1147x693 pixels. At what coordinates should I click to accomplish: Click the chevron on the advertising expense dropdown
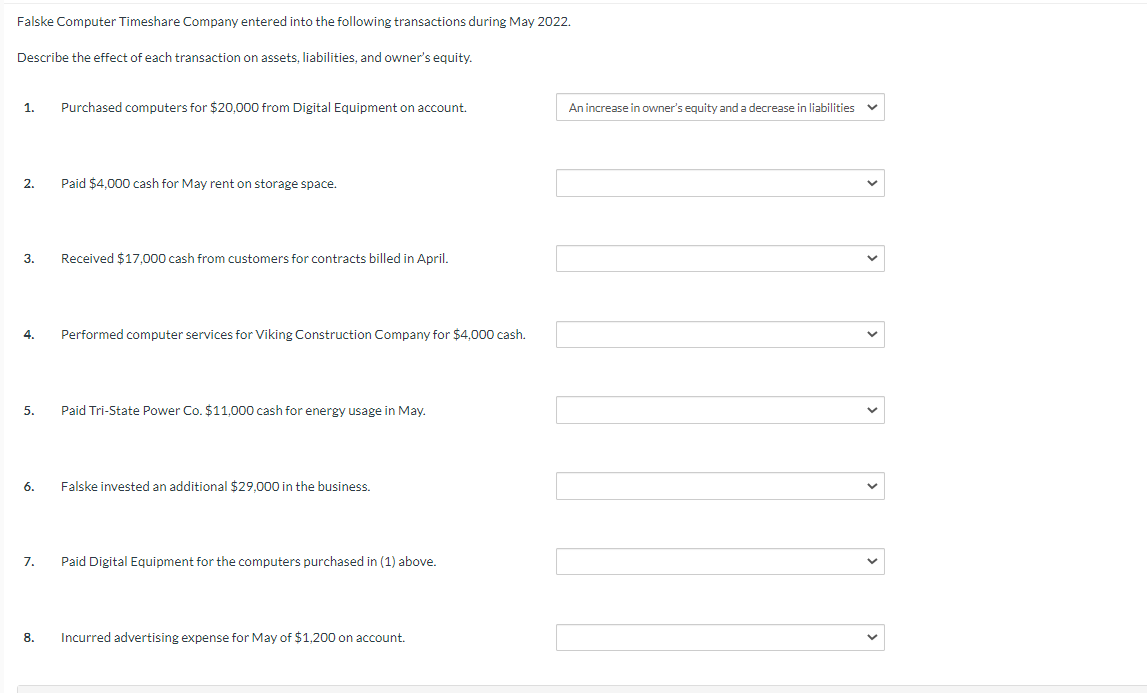pyautogui.click(x=872, y=637)
